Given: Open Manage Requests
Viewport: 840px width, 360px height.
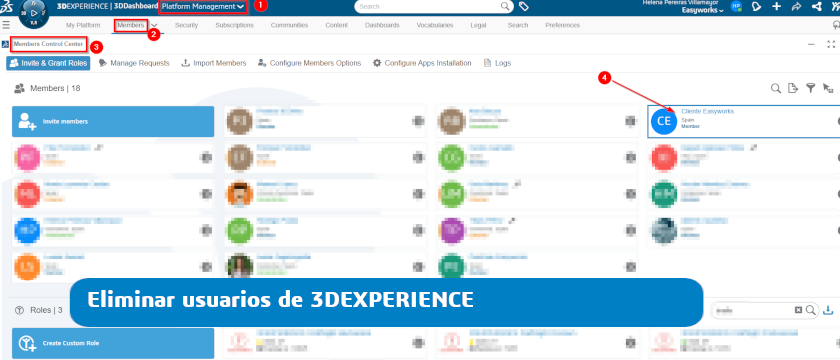Looking at the screenshot, I should (134, 63).
